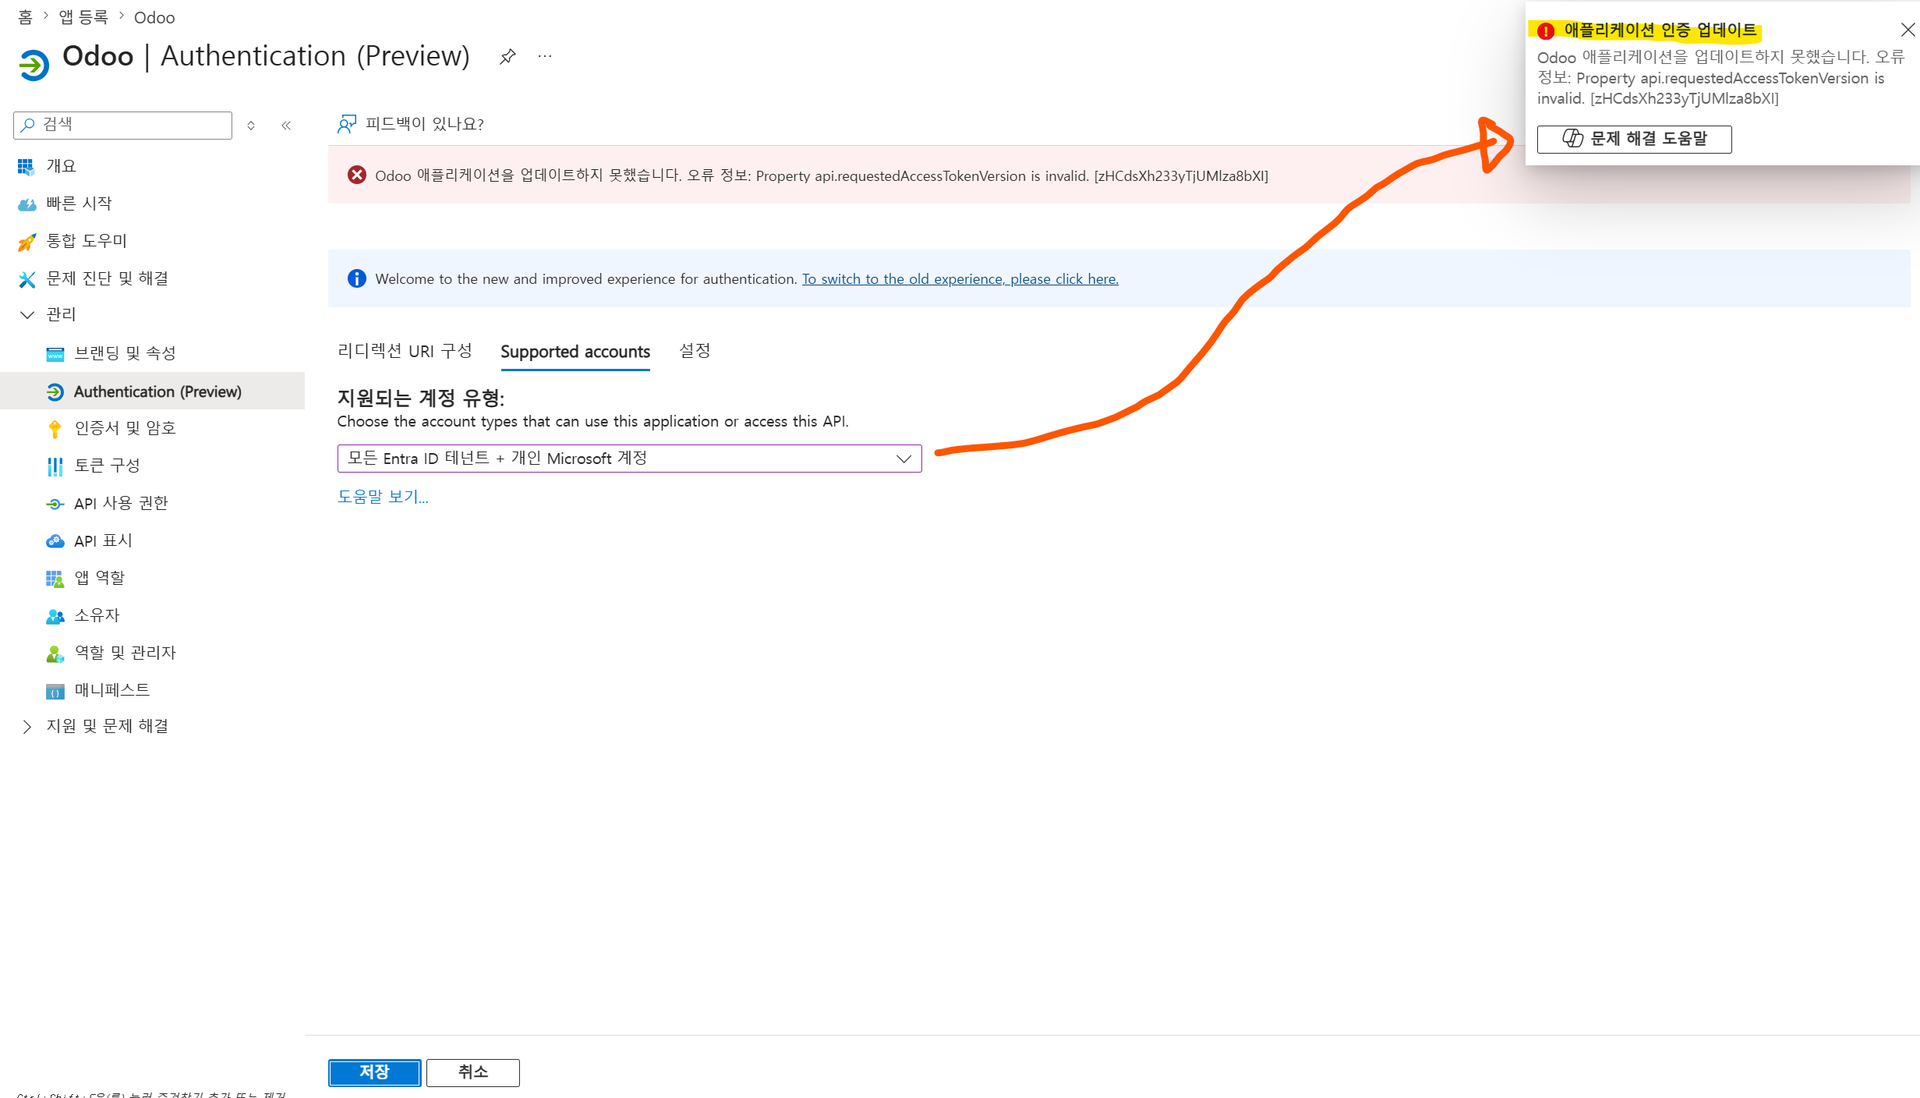Go to 앱 등록 in breadcrumb
This screenshot has width=1920, height=1098.
click(x=83, y=17)
